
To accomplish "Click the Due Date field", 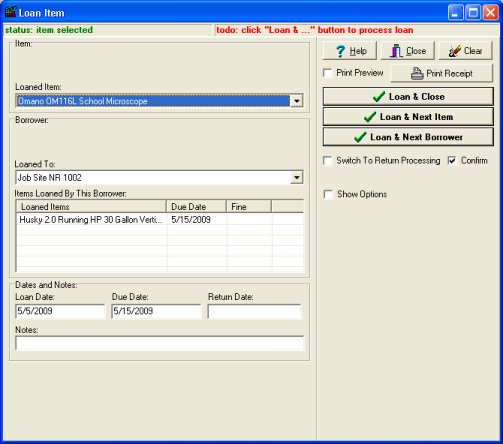I will [156, 311].
